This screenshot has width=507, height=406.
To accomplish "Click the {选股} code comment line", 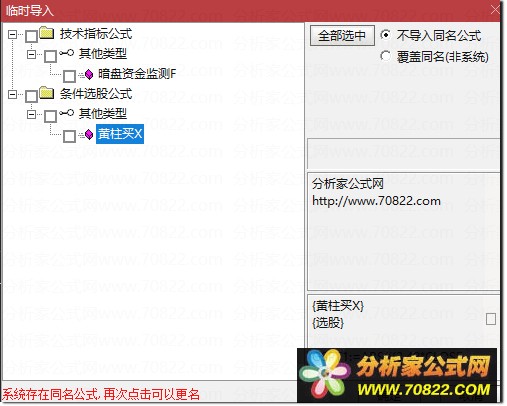I will (328, 322).
